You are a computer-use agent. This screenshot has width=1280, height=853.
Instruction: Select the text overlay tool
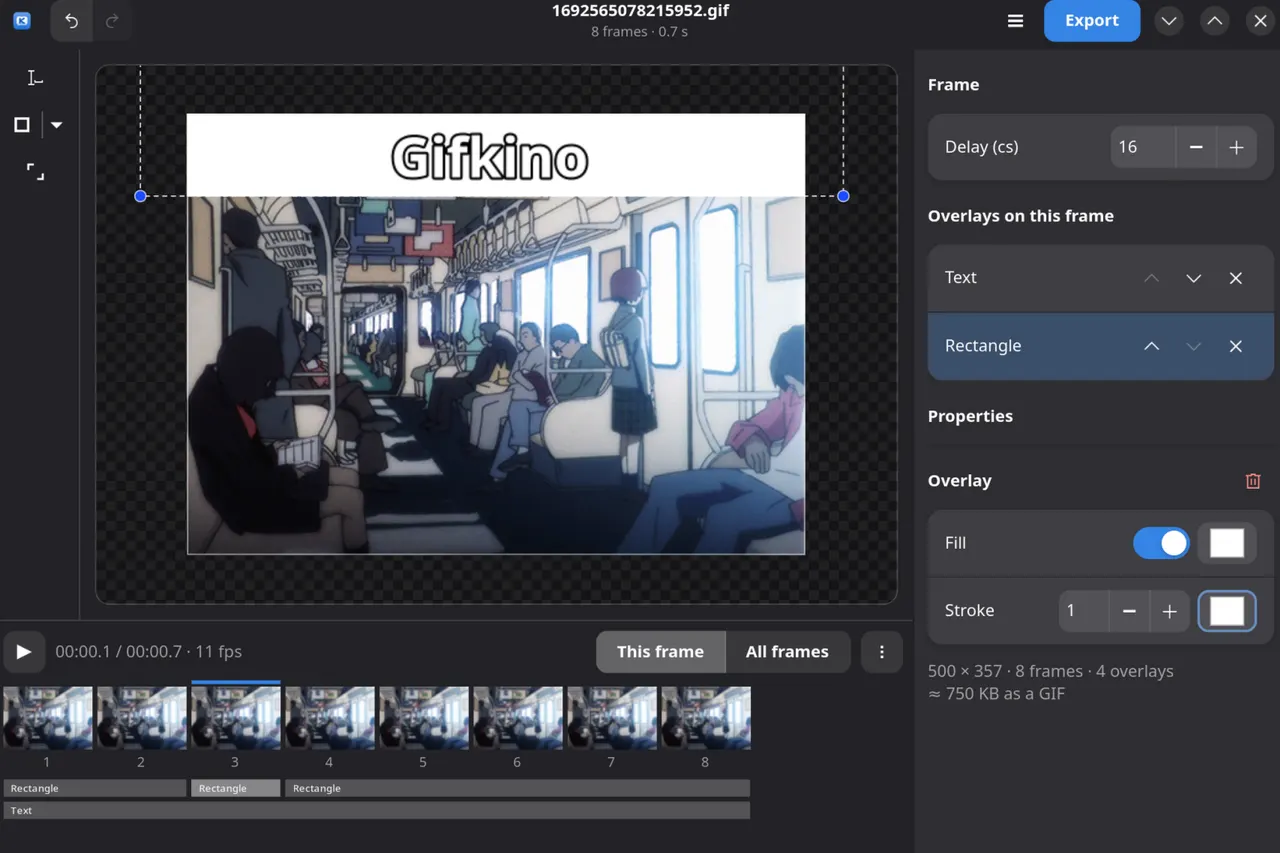35,77
